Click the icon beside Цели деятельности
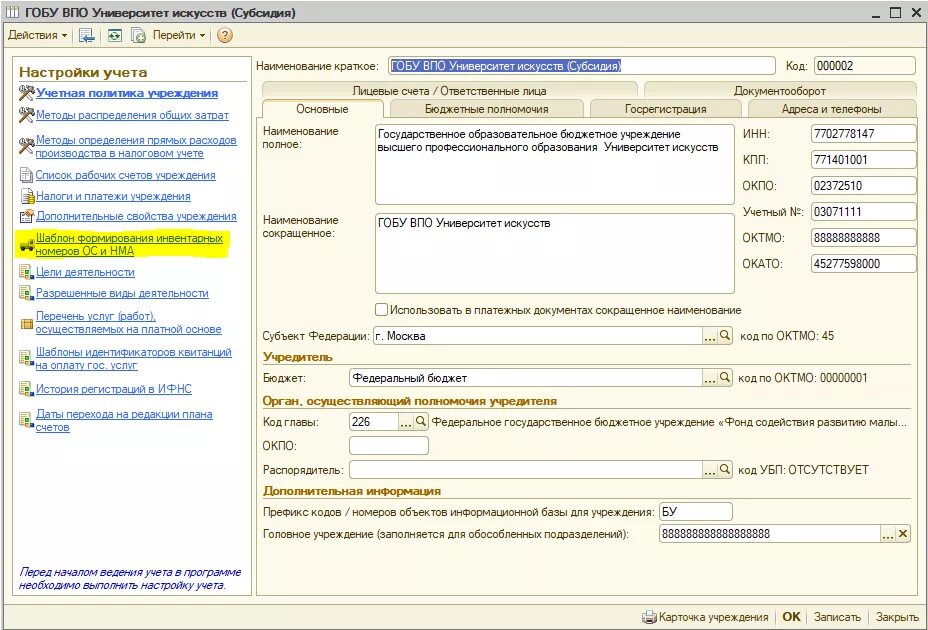 coord(26,272)
